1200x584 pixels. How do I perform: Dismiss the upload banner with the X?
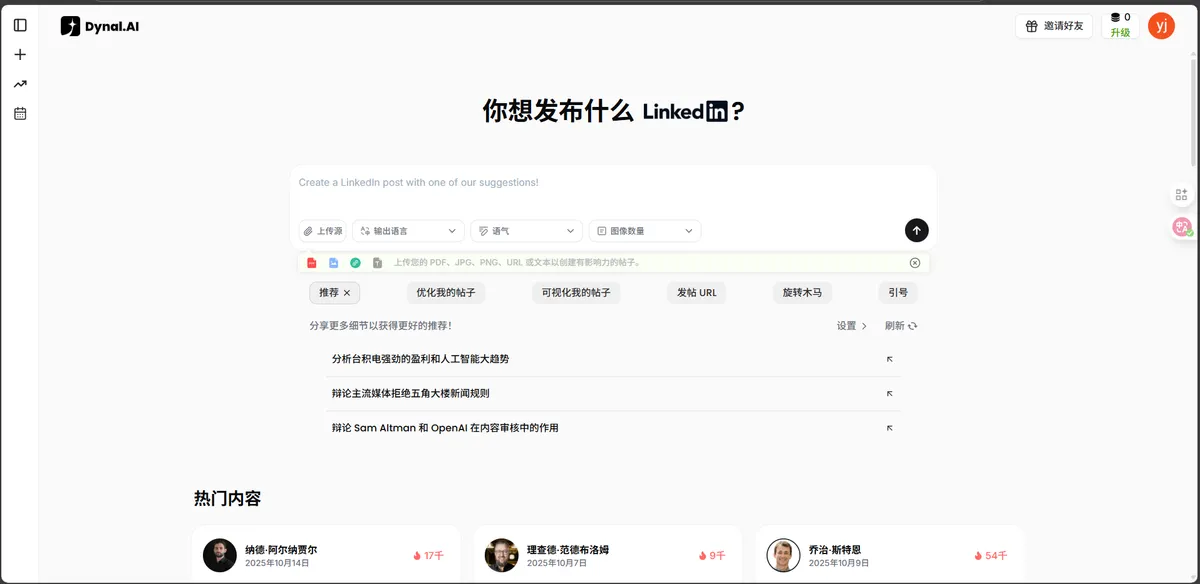(915, 262)
